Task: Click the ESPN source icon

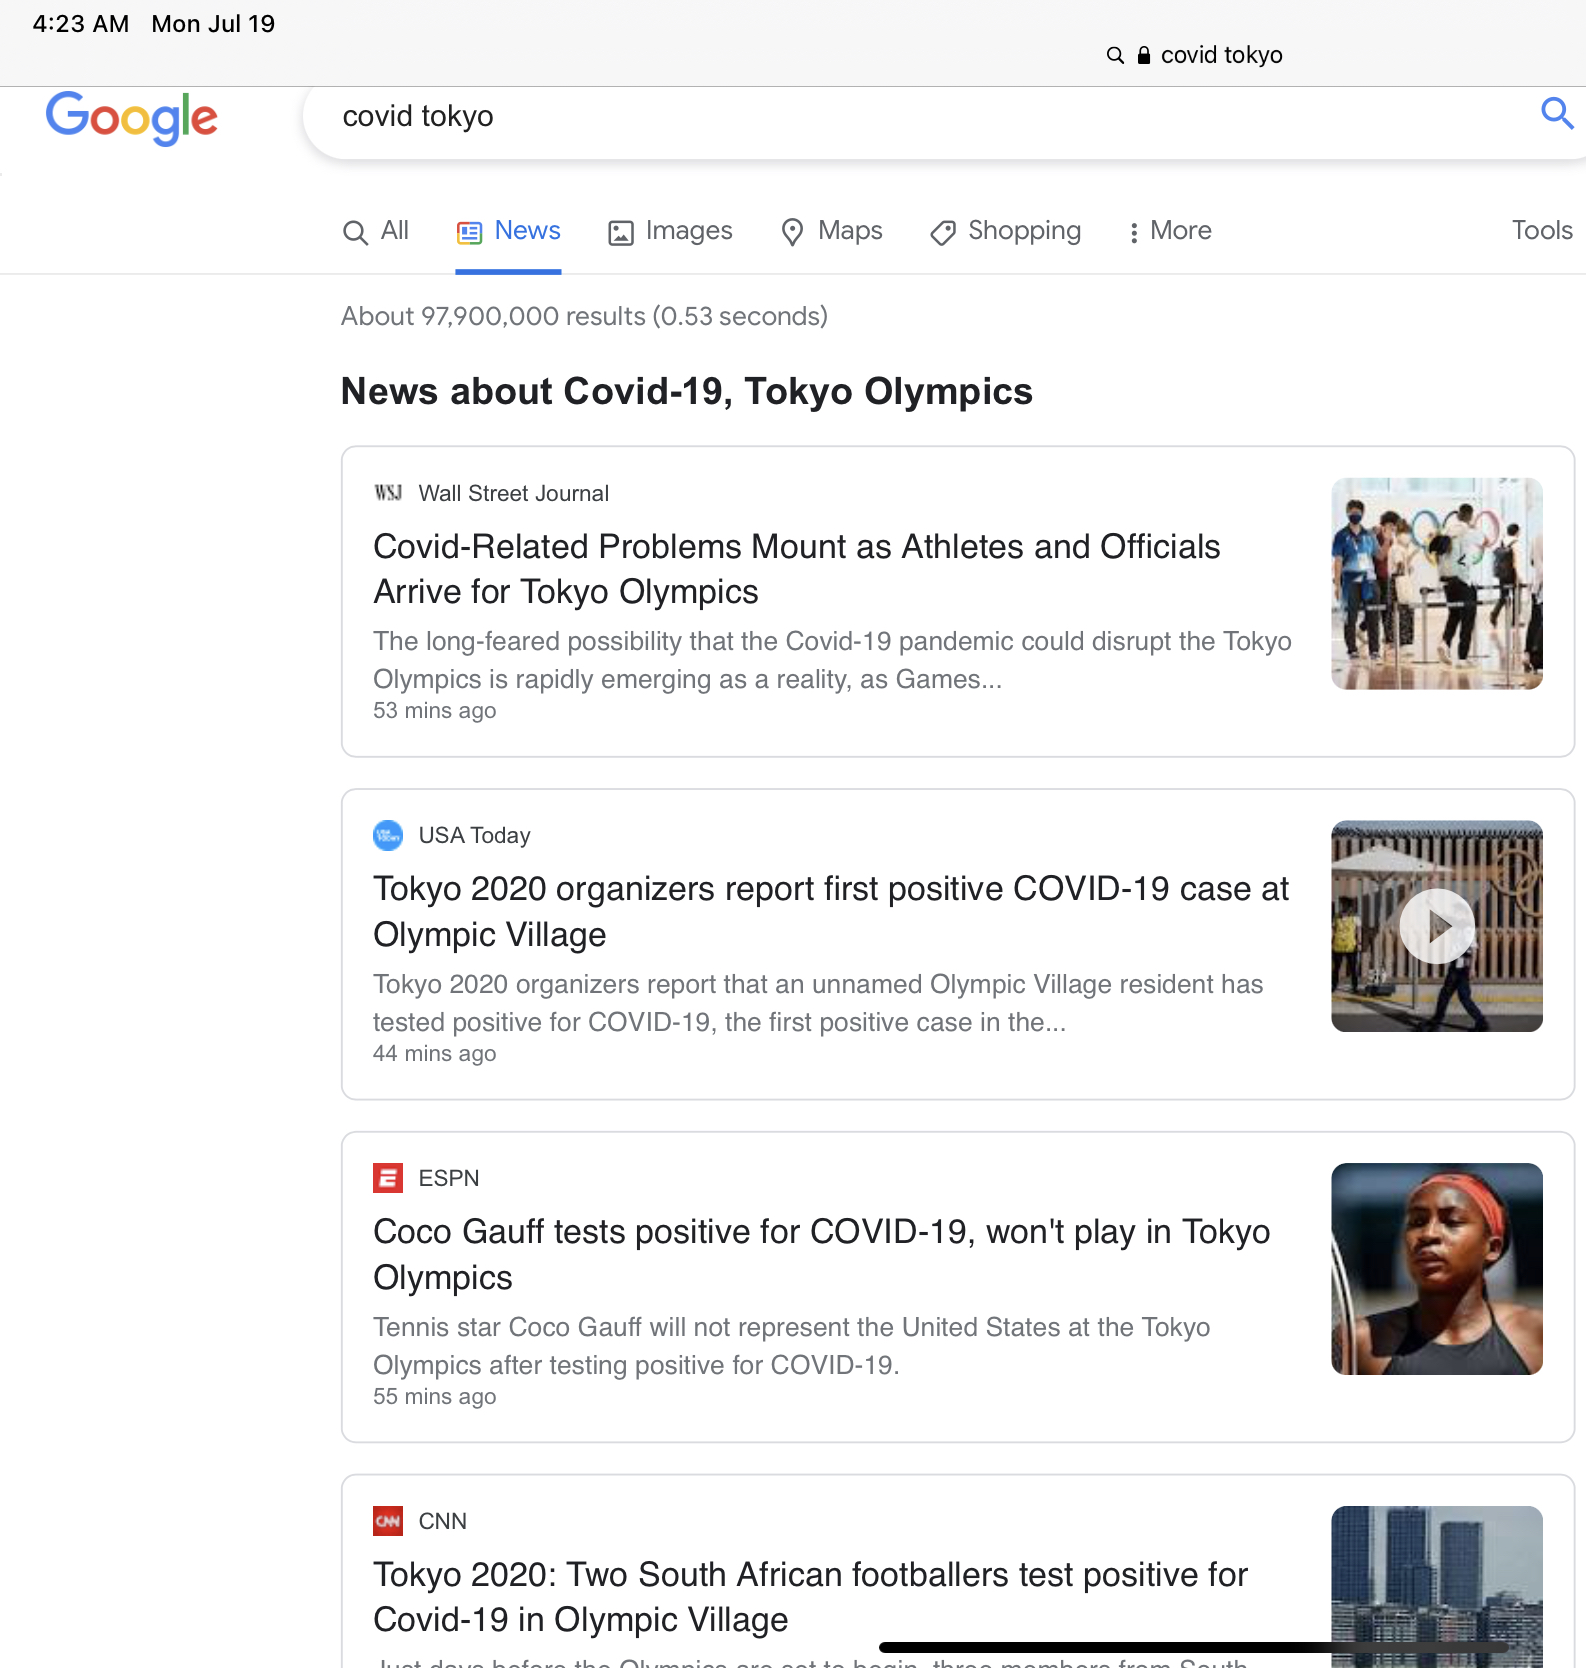Action: pos(388,1178)
